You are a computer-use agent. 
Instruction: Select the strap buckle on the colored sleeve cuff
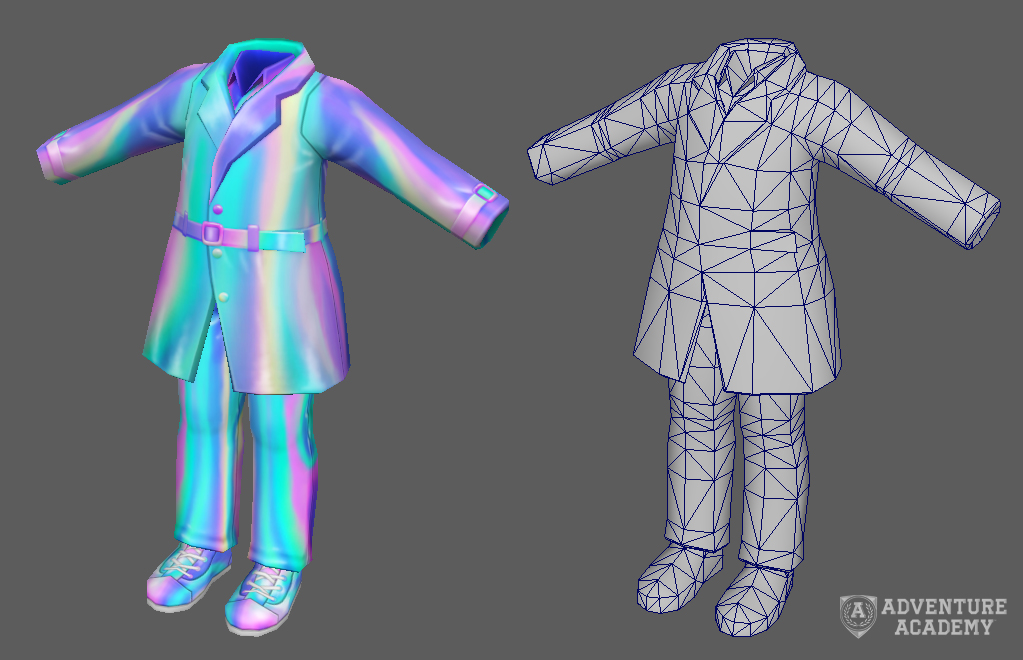(485, 193)
